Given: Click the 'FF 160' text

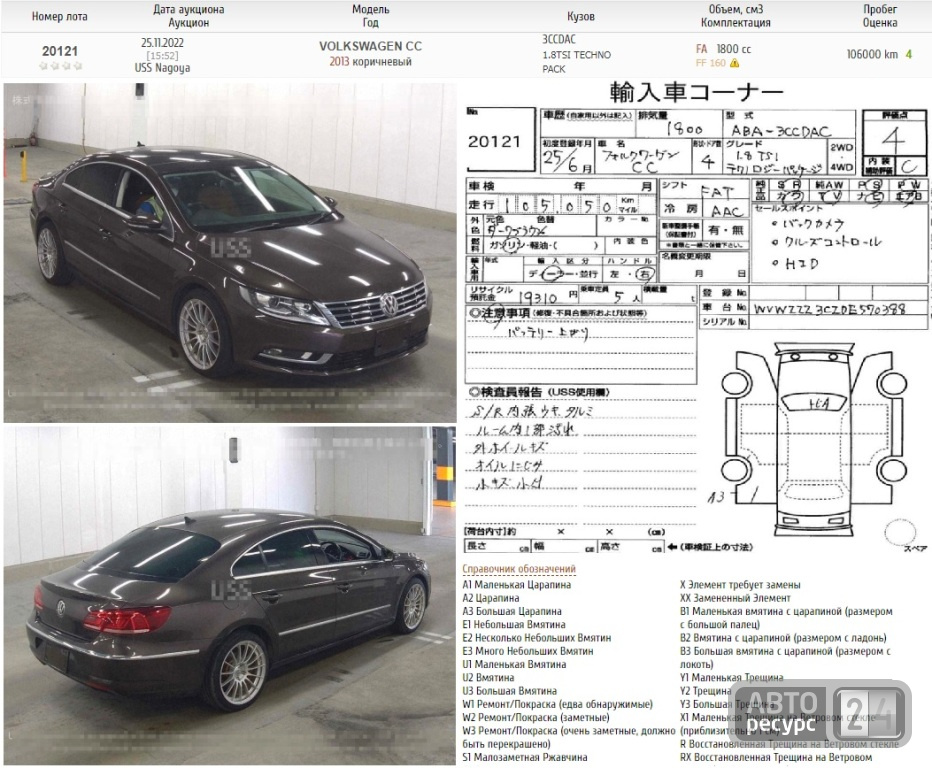Looking at the screenshot, I should pos(710,63).
